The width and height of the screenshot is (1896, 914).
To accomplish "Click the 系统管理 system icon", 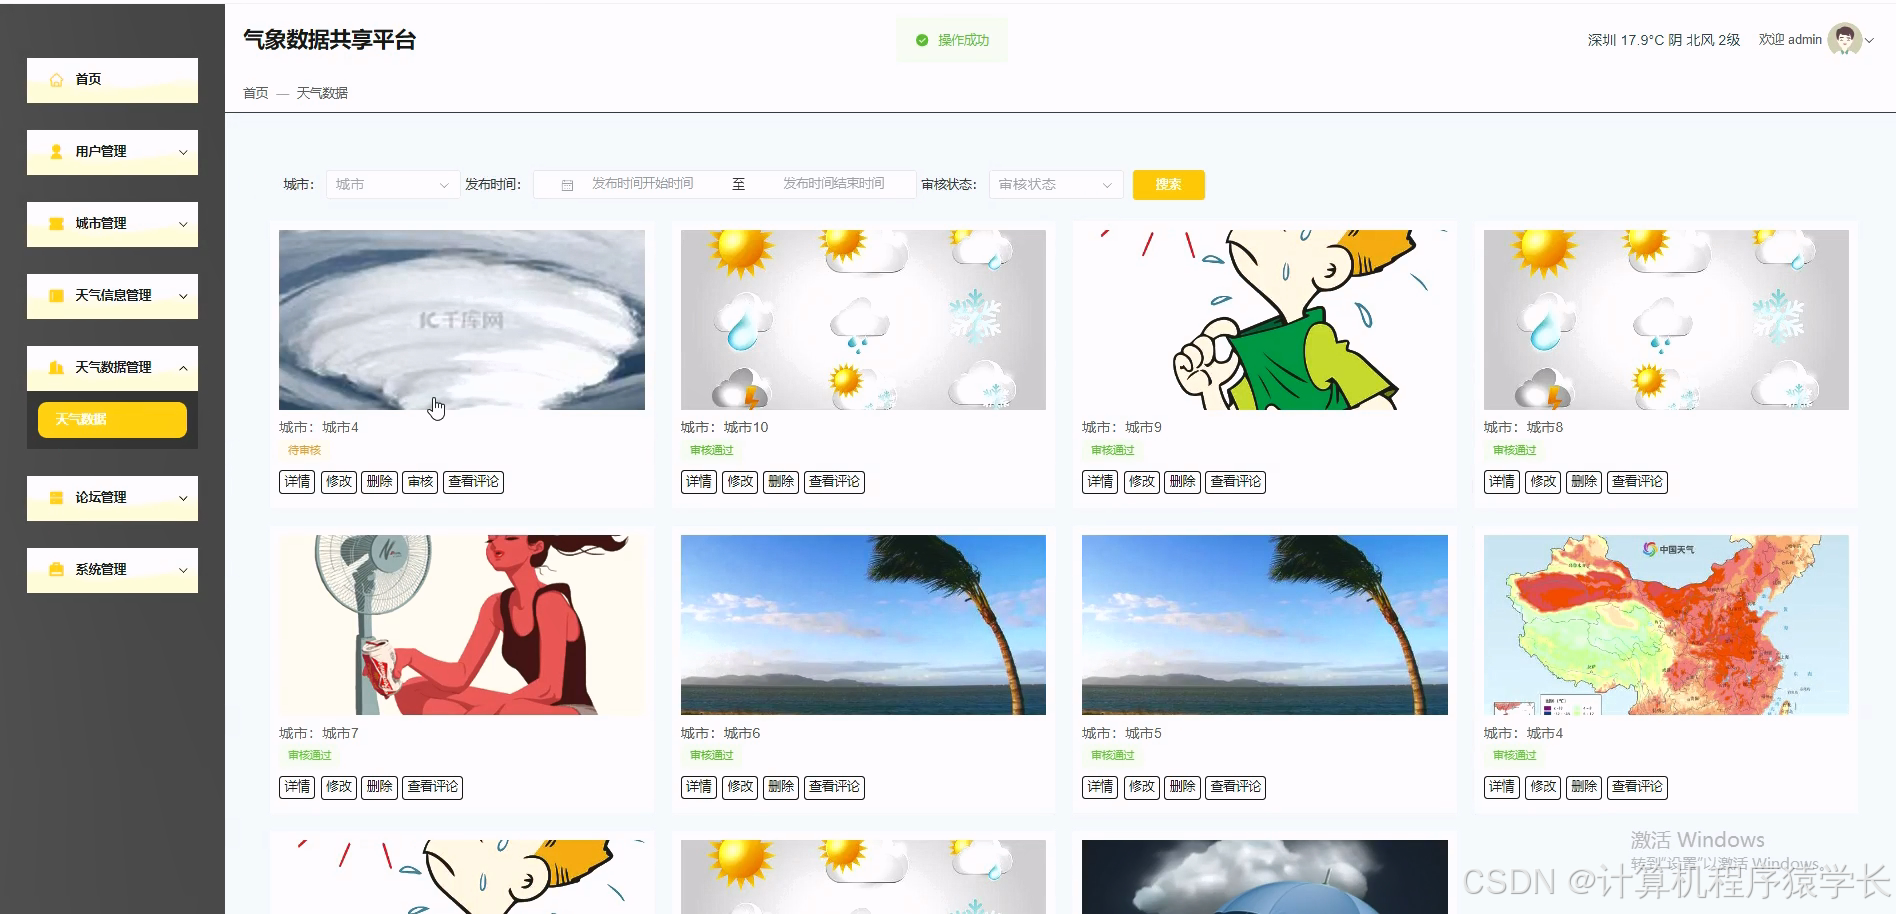I will pyautogui.click(x=56, y=569).
